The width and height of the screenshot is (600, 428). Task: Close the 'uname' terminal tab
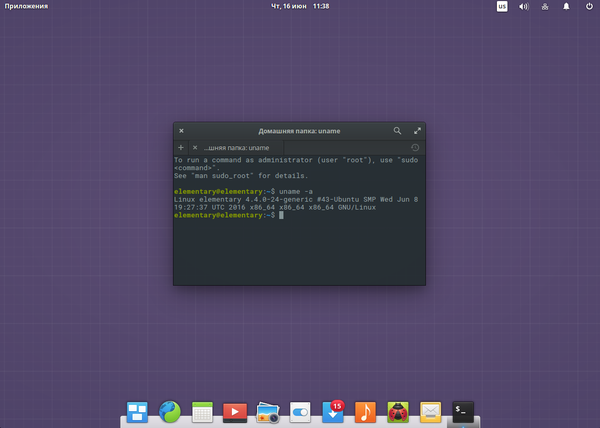(x=195, y=147)
